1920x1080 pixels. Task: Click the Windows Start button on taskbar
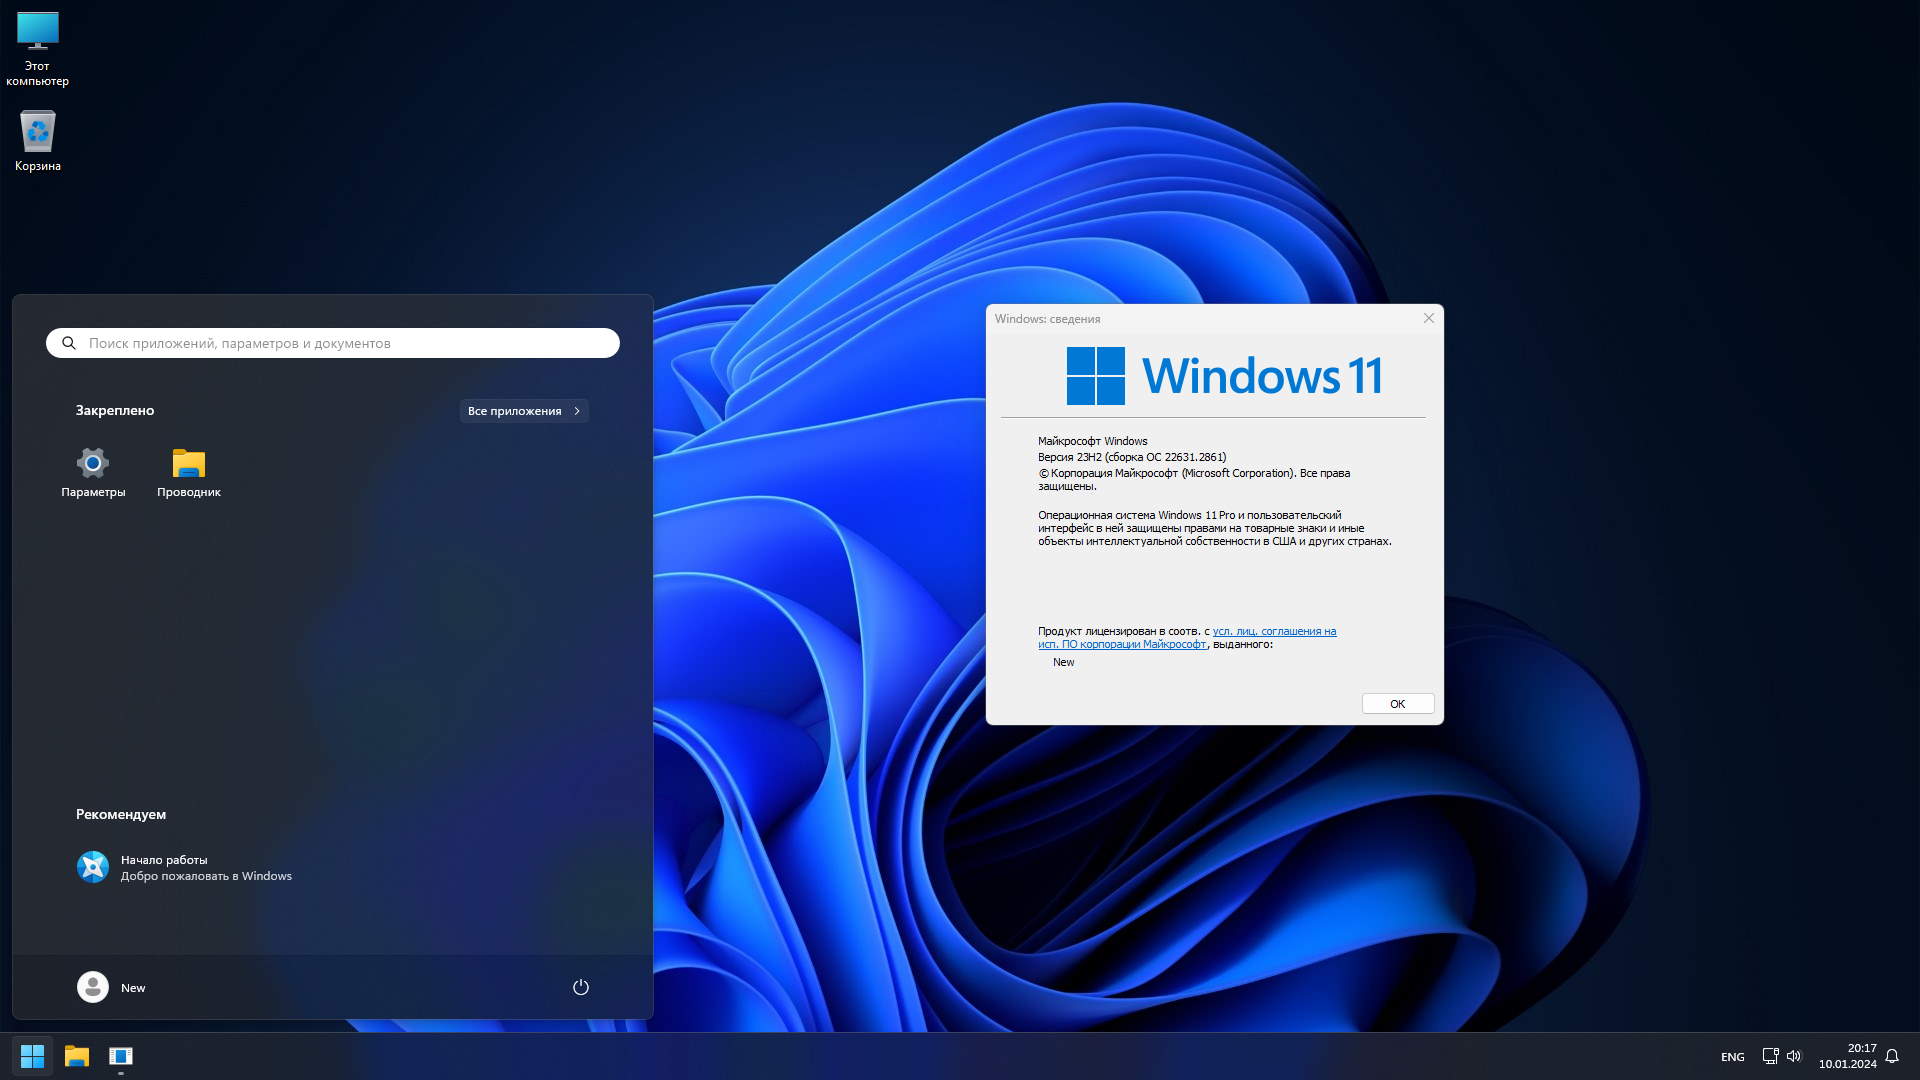tap(32, 1056)
